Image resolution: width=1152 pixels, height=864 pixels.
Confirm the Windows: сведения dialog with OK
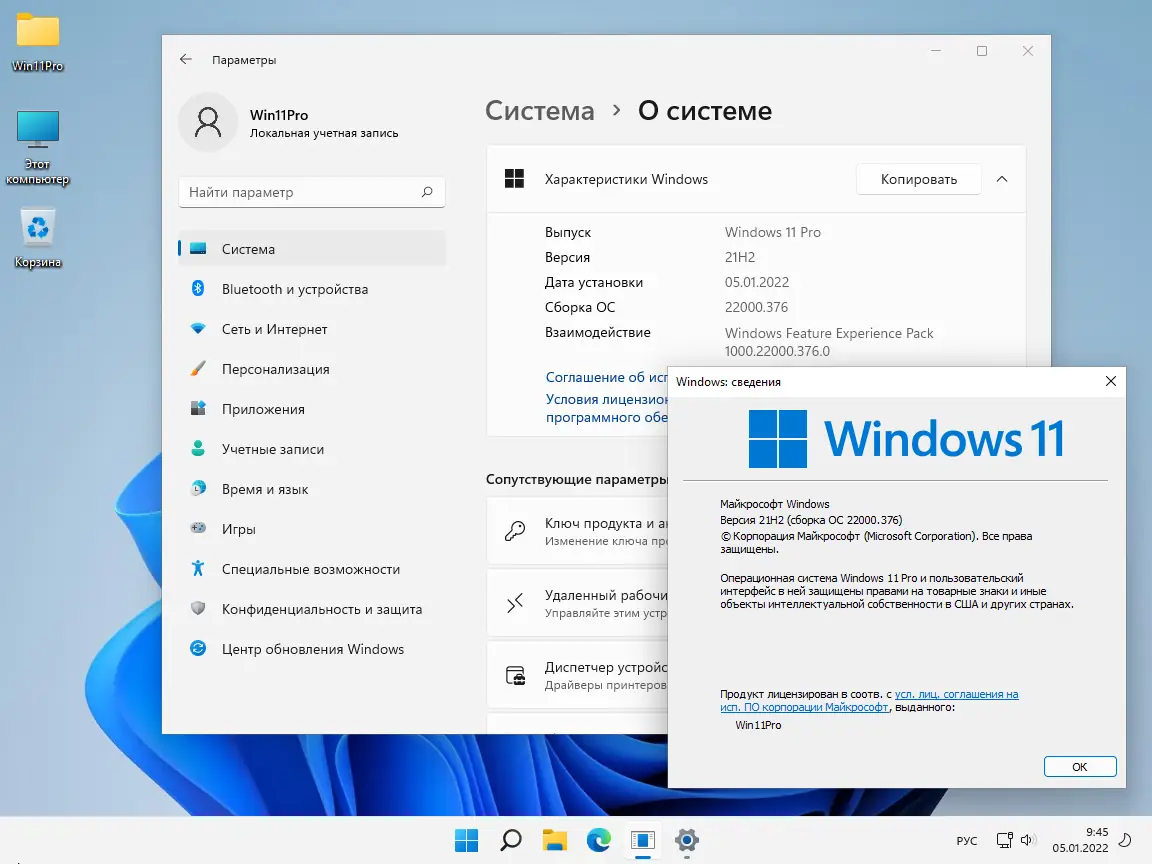[1080, 766]
